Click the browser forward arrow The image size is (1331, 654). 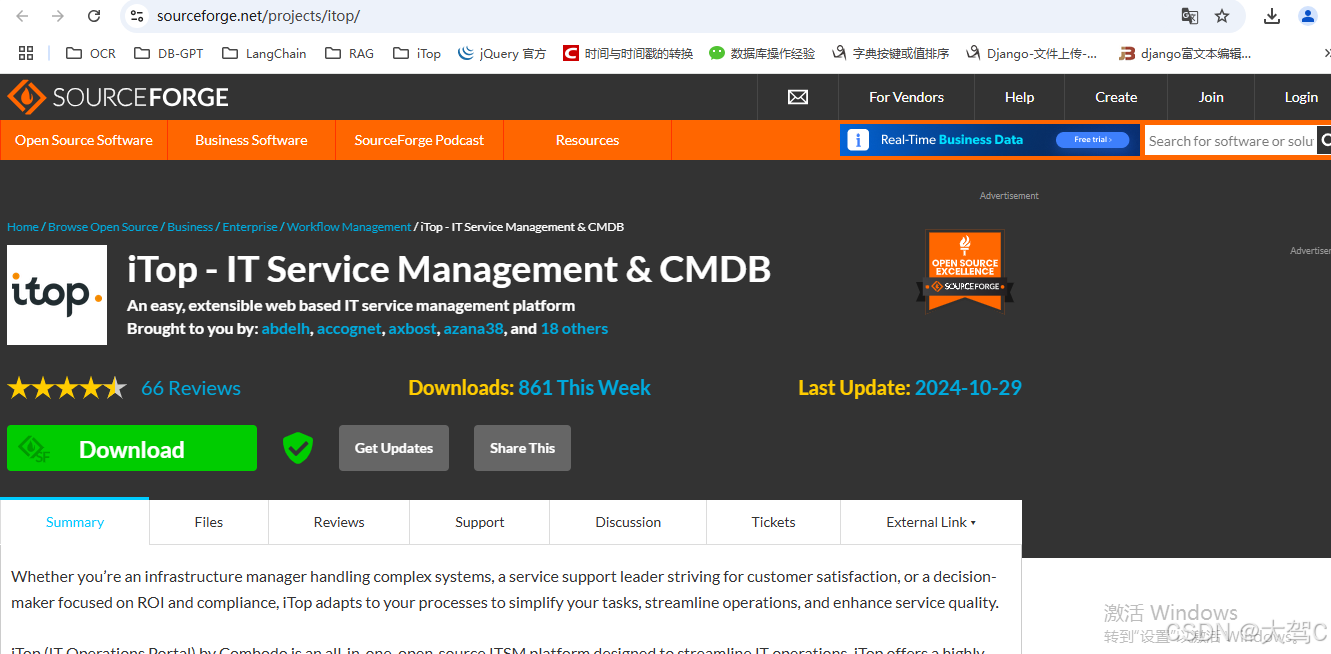pos(58,16)
